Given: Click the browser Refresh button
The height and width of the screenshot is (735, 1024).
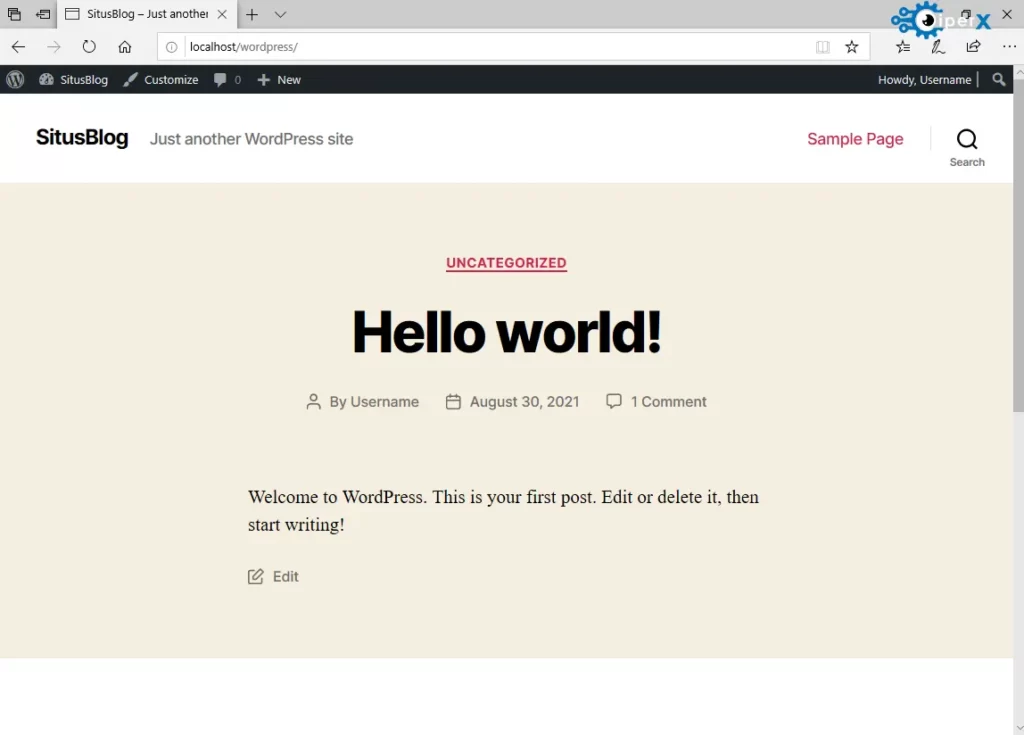Looking at the screenshot, I should coord(89,47).
